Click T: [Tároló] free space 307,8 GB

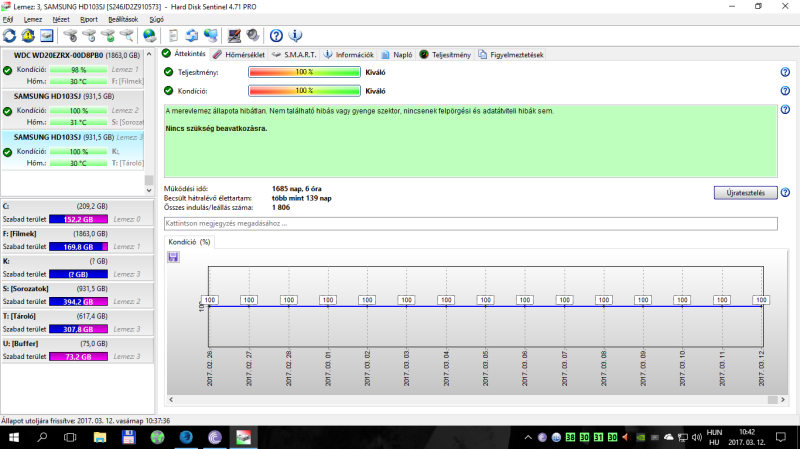click(79, 330)
